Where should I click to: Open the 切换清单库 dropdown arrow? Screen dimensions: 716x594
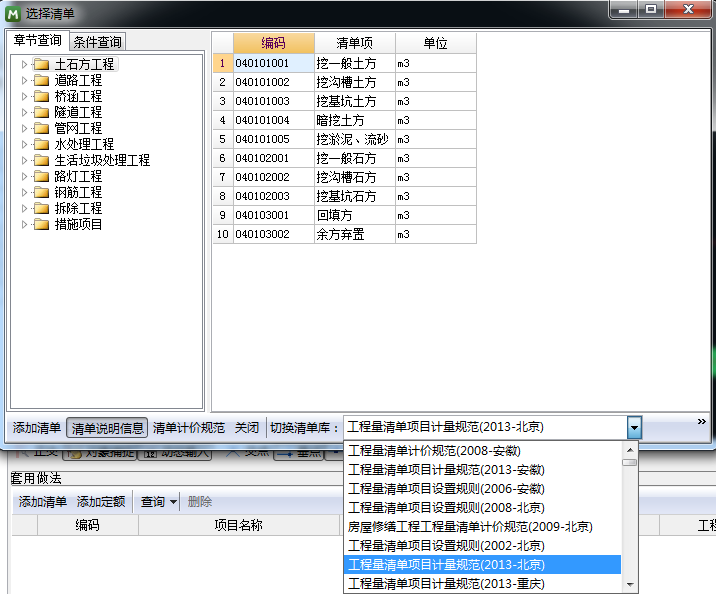point(633,428)
